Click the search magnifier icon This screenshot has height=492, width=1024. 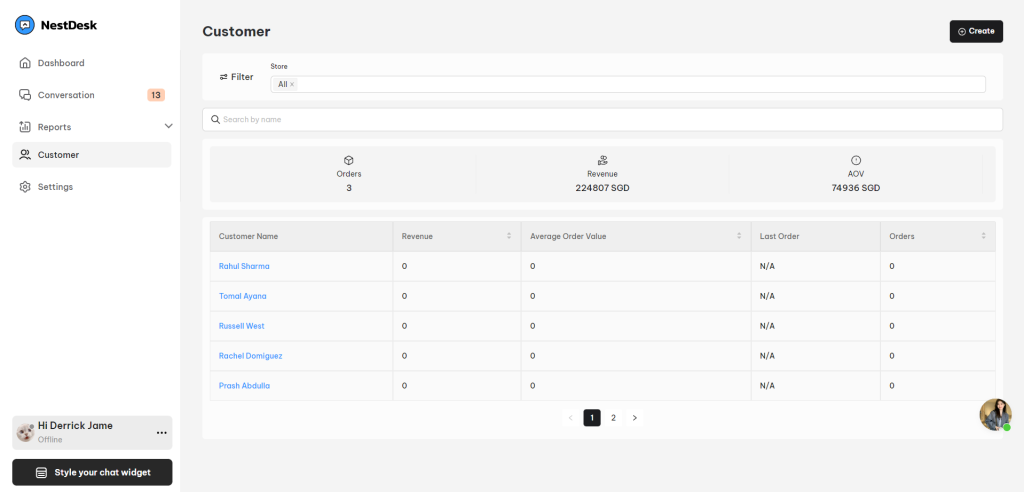(x=215, y=120)
